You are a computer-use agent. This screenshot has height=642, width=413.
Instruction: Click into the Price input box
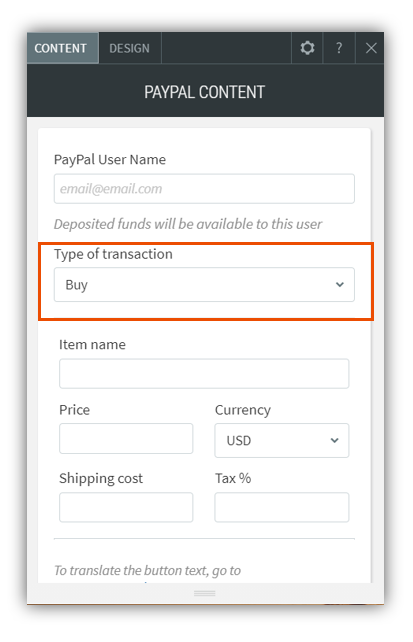(x=126, y=439)
